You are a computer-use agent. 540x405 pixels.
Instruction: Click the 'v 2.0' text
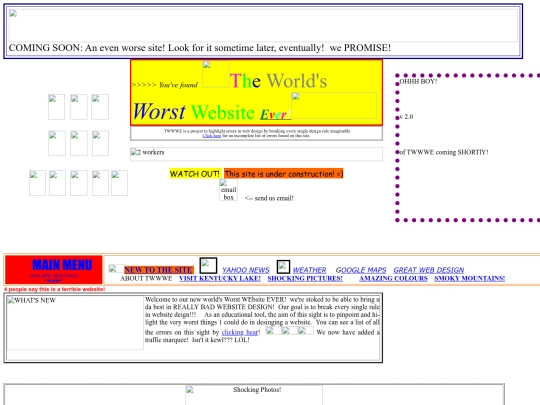pyautogui.click(x=406, y=116)
